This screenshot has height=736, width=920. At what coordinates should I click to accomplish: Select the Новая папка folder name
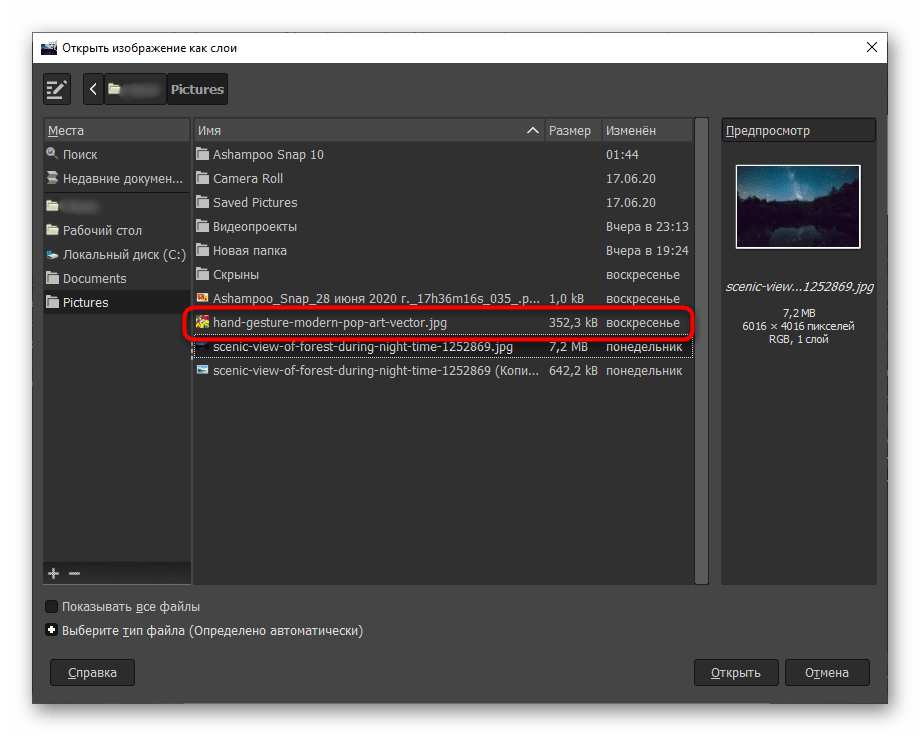pyautogui.click(x=249, y=251)
